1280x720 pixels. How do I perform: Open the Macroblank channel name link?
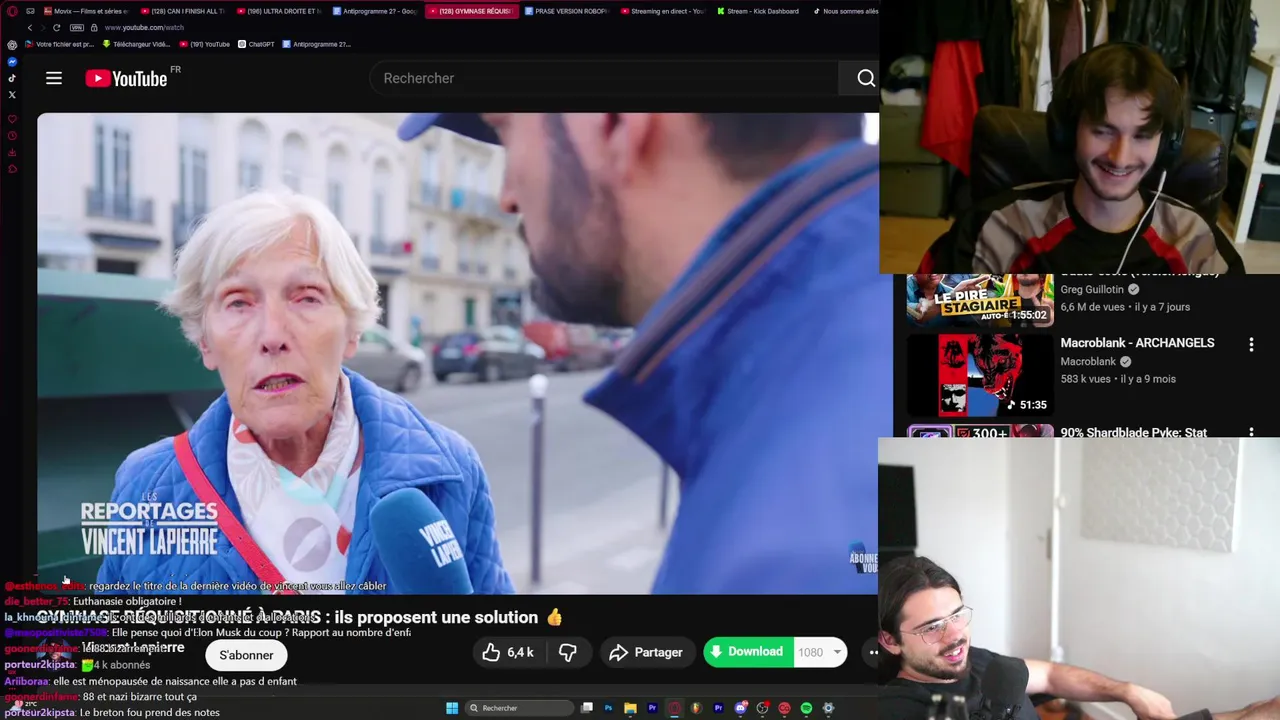tap(1088, 361)
